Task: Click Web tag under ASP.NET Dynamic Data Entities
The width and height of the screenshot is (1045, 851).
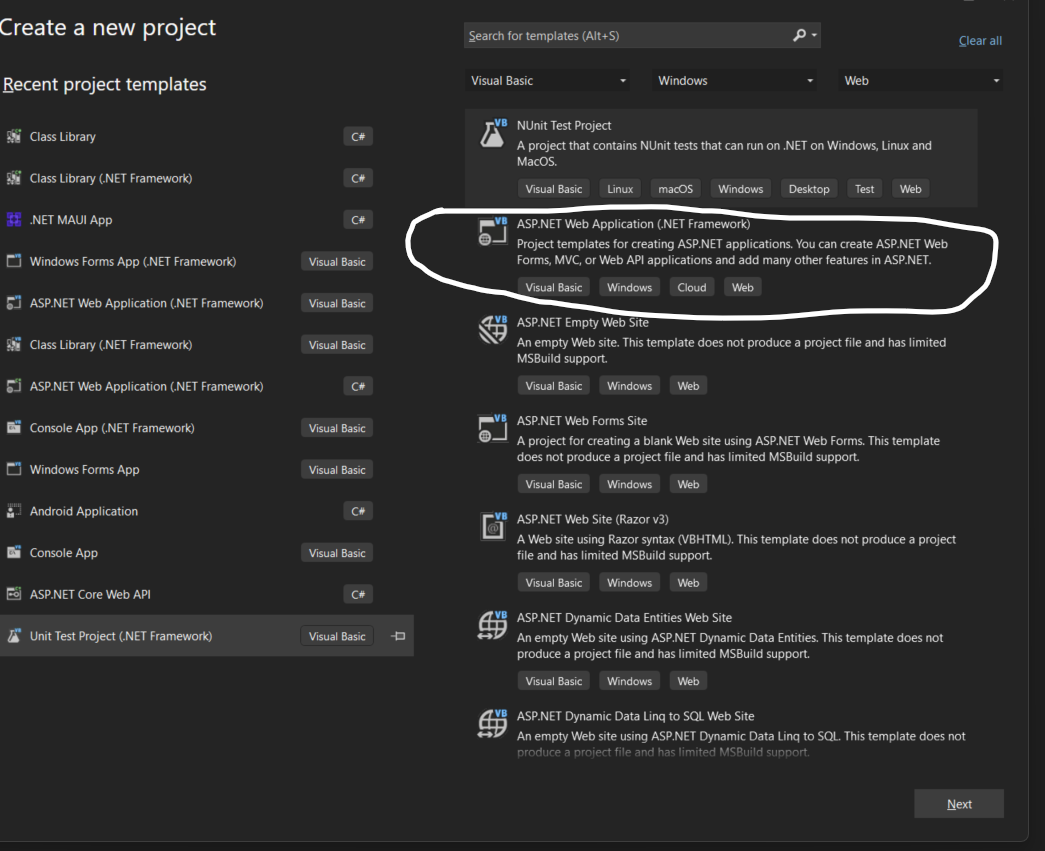Action: [688, 681]
